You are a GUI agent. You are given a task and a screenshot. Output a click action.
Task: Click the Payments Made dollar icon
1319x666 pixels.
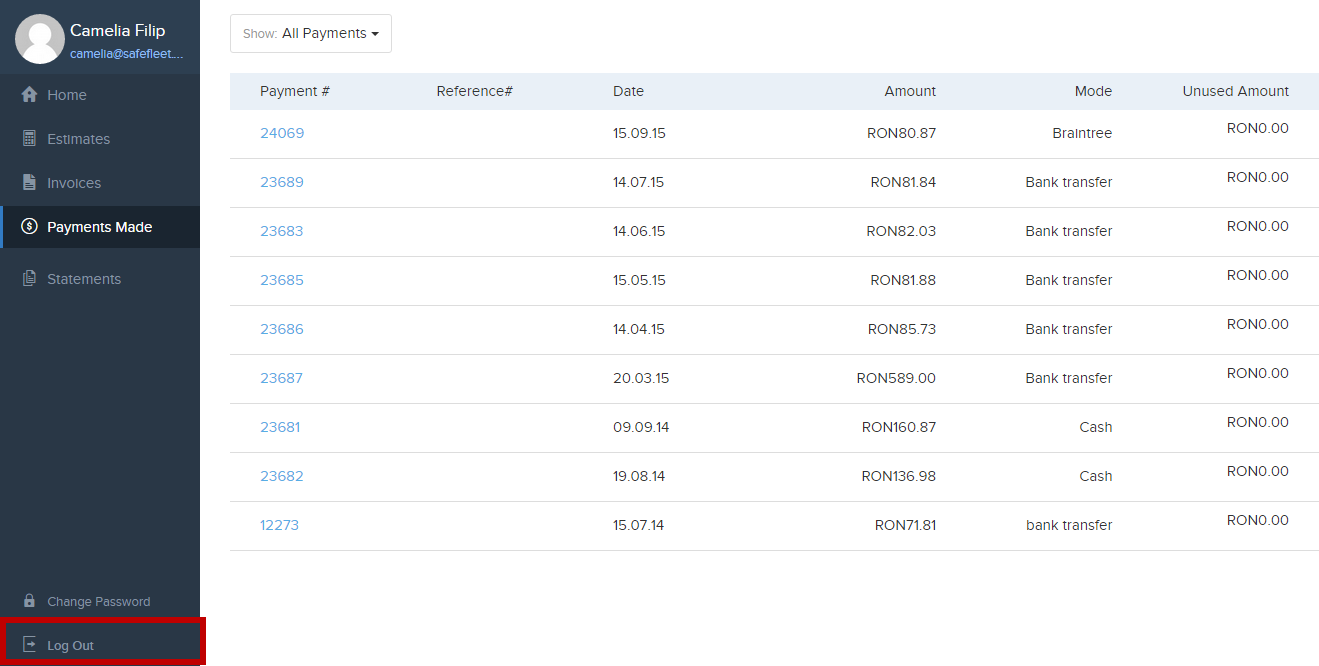[x=29, y=227]
